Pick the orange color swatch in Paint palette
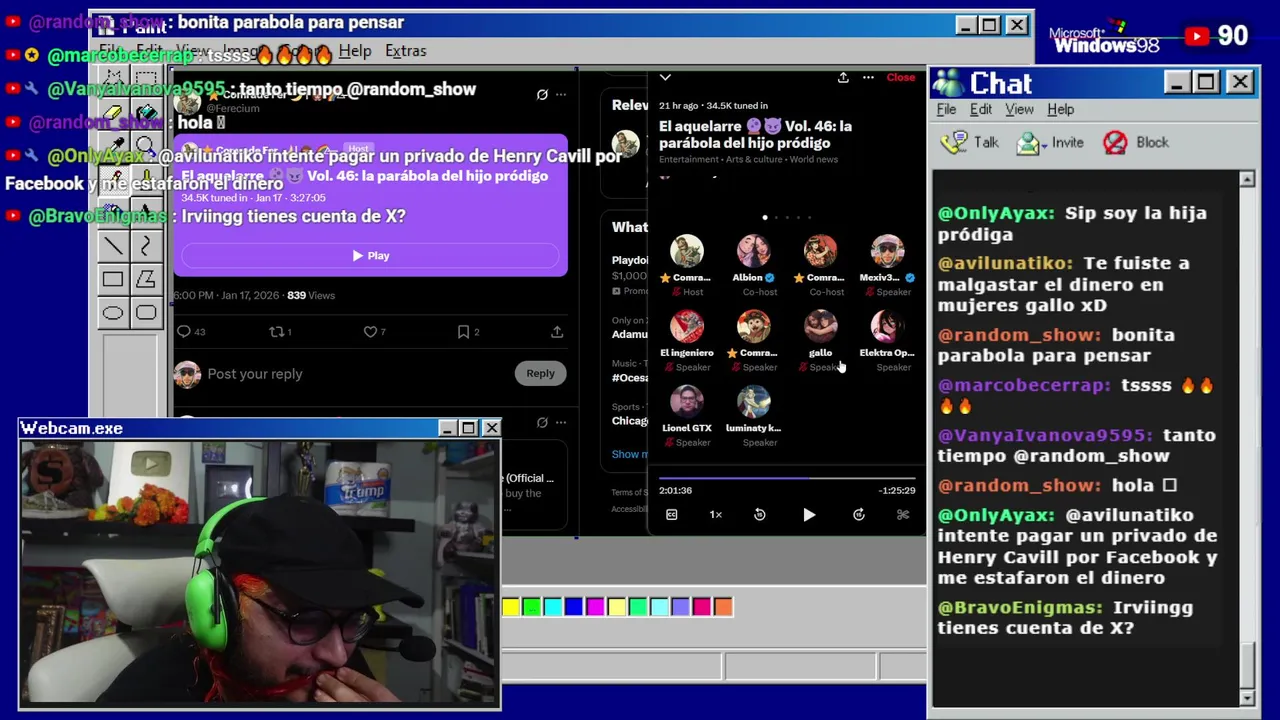1280x720 pixels. click(723, 606)
